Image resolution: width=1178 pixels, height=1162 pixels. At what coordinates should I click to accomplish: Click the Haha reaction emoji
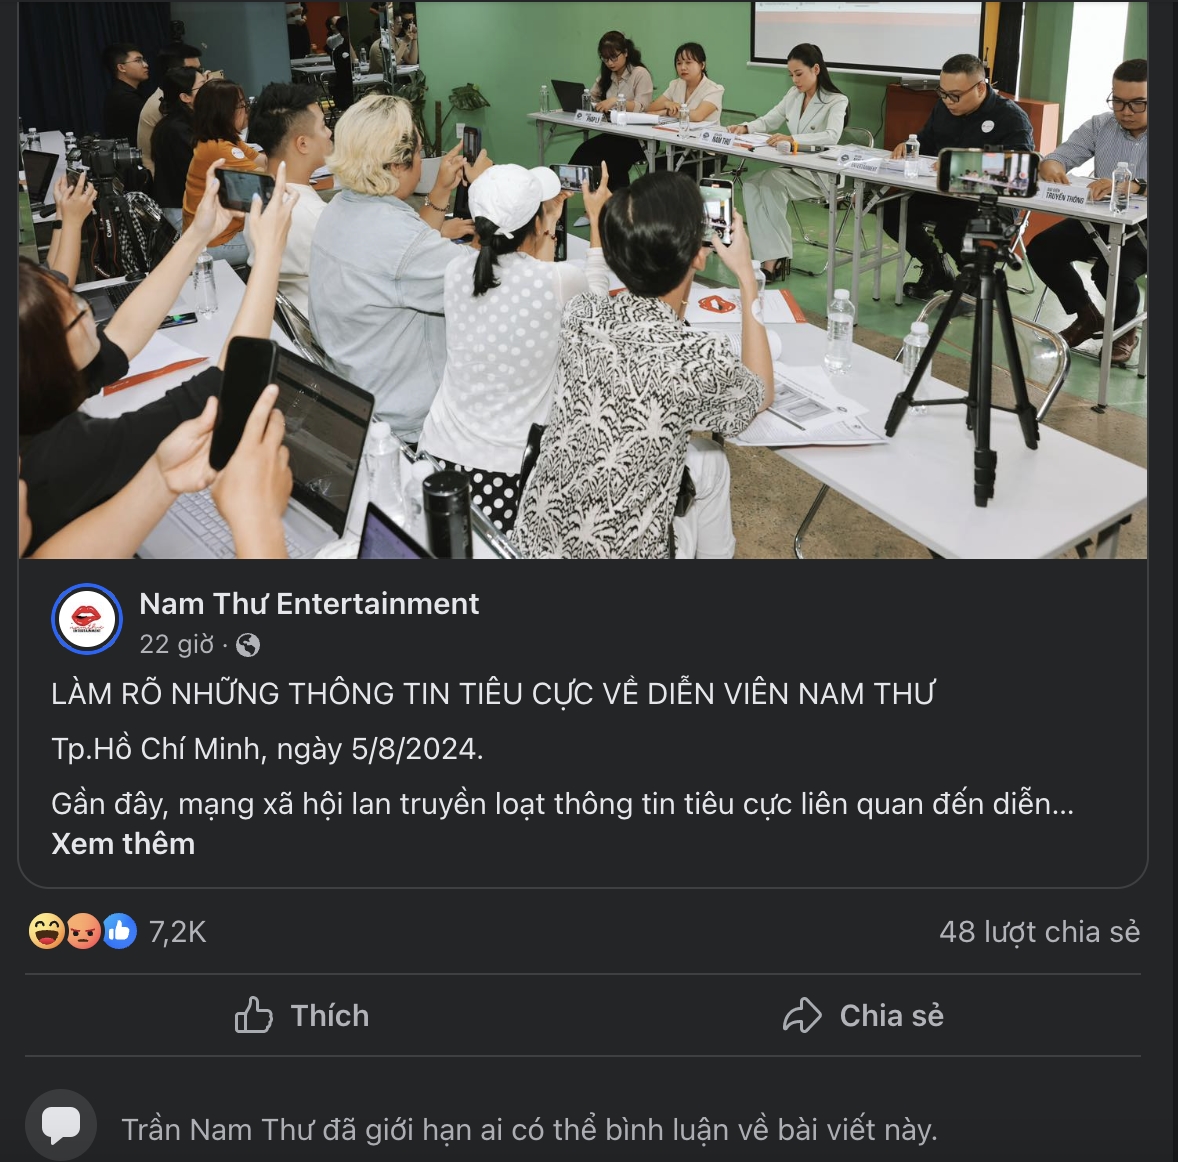[47, 931]
